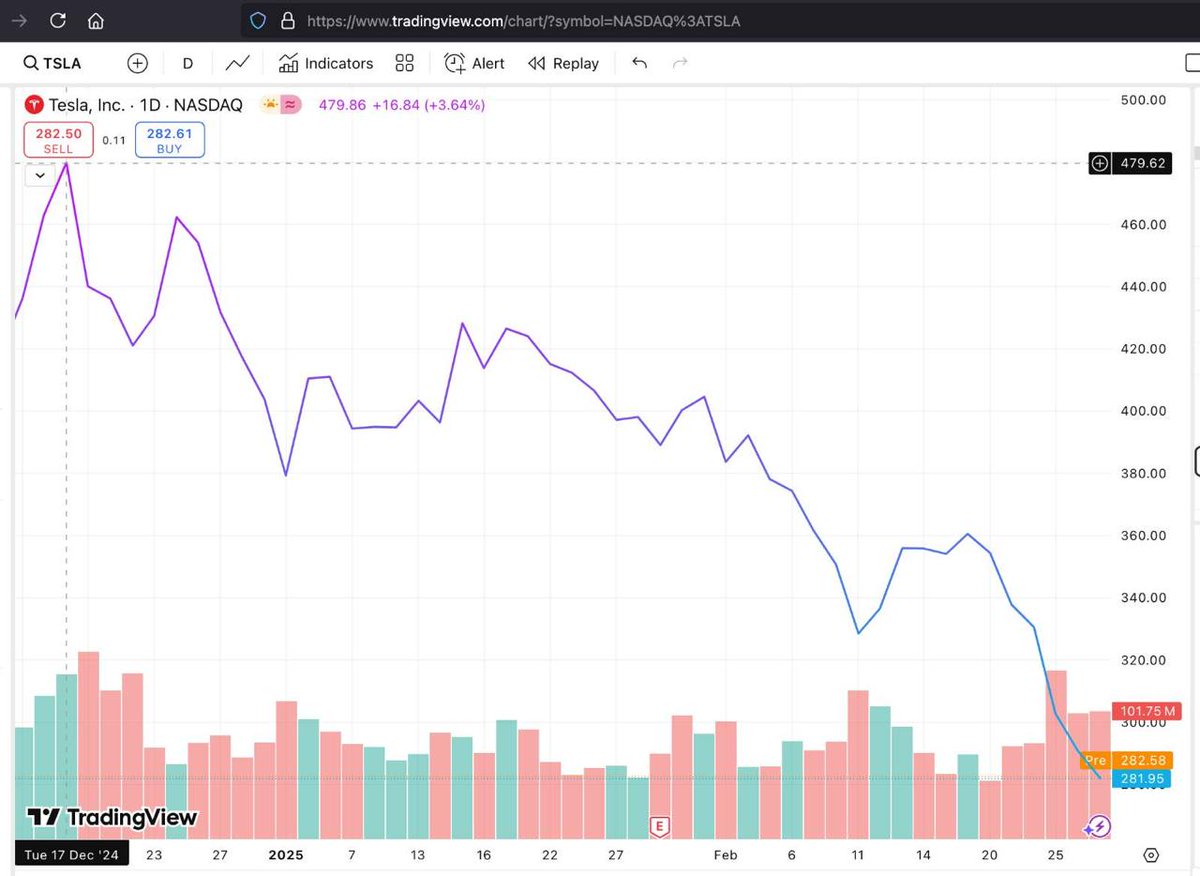Open chart settings gear at bottom right
Screen dimensions: 1200x876
coord(1151,855)
